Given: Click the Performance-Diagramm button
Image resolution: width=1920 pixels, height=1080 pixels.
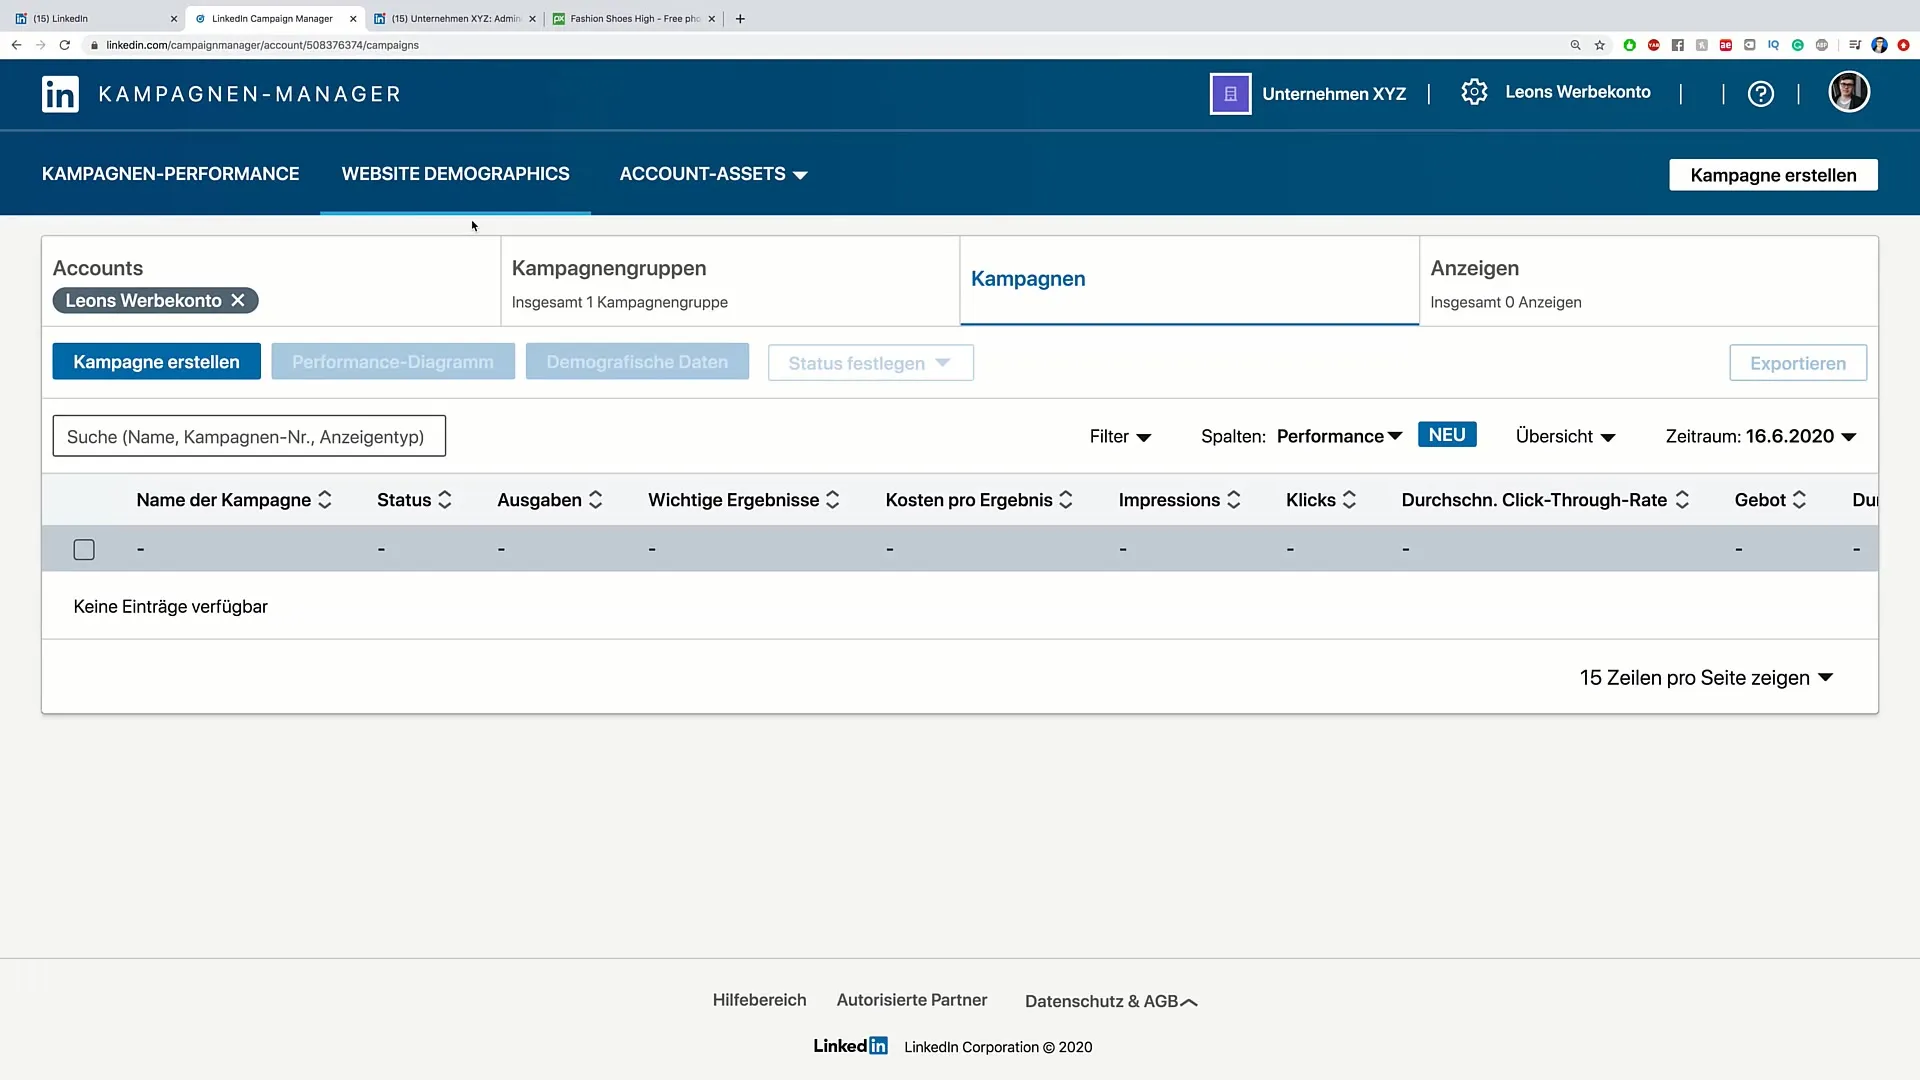Looking at the screenshot, I should point(393,362).
